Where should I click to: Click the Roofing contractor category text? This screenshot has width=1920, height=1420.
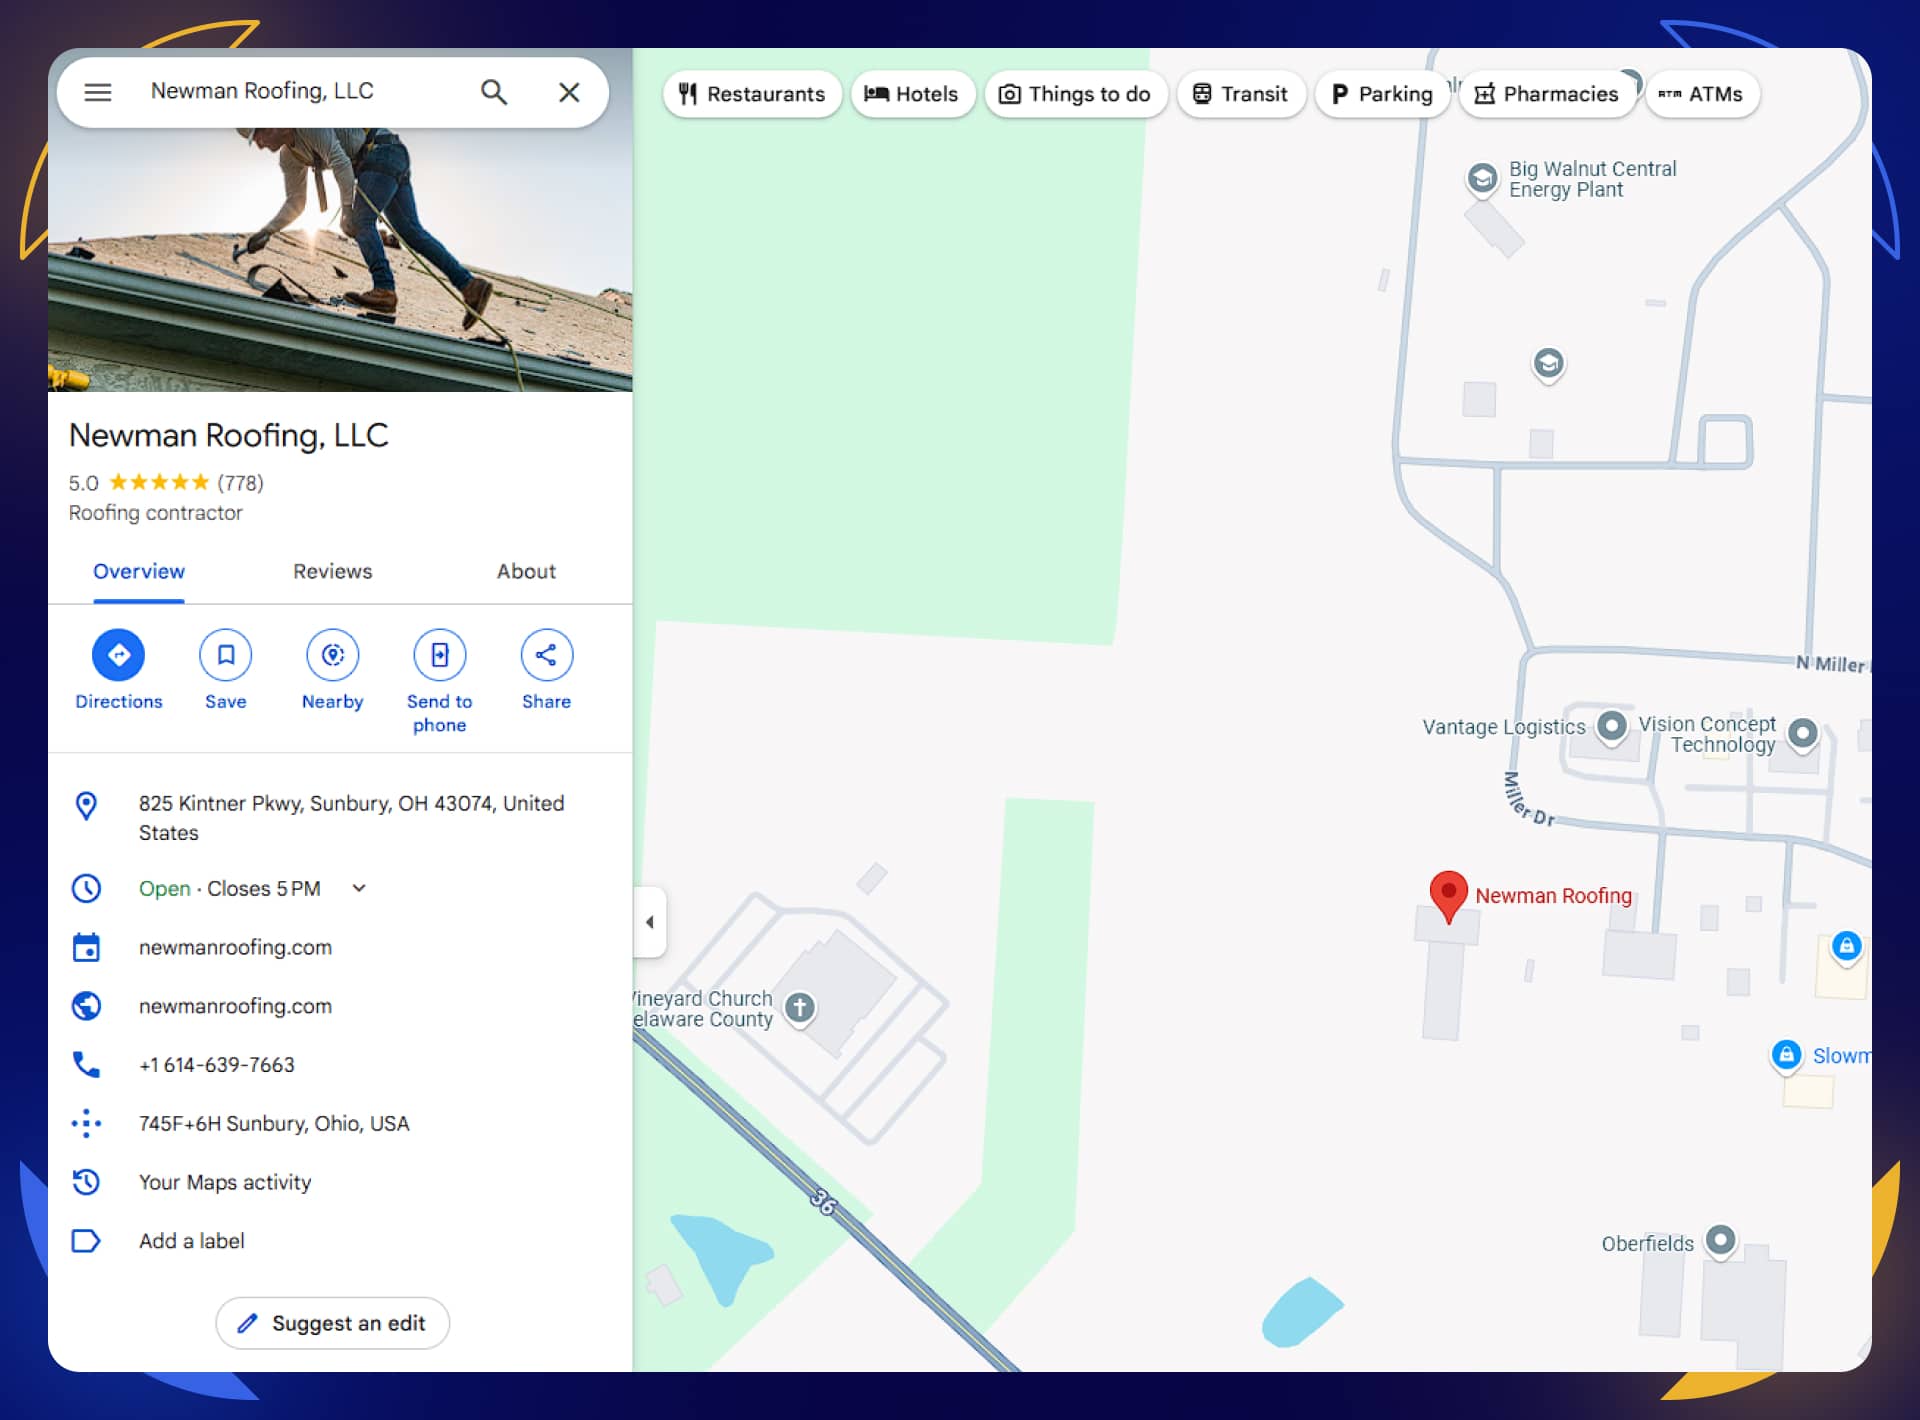155,513
